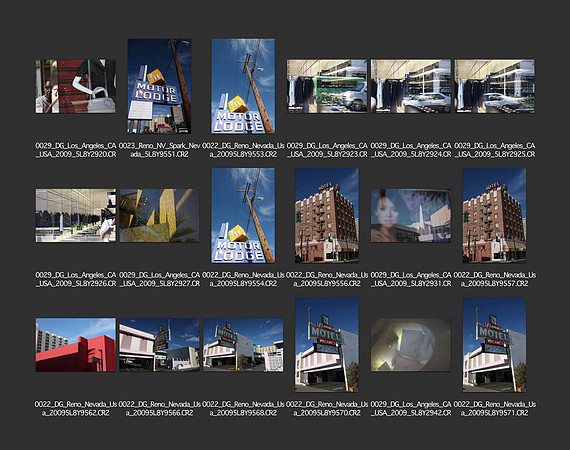Select filename ending 5L8Y9566.CR2
Image resolution: width=570 pixels, height=450 pixels.
click(x=159, y=409)
